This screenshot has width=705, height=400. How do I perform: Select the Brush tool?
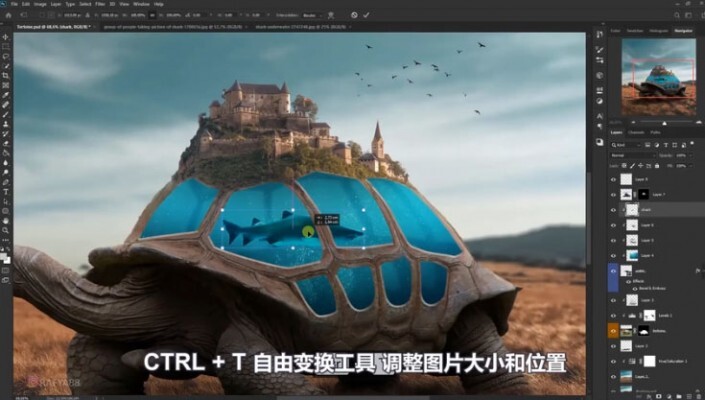[6, 113]
